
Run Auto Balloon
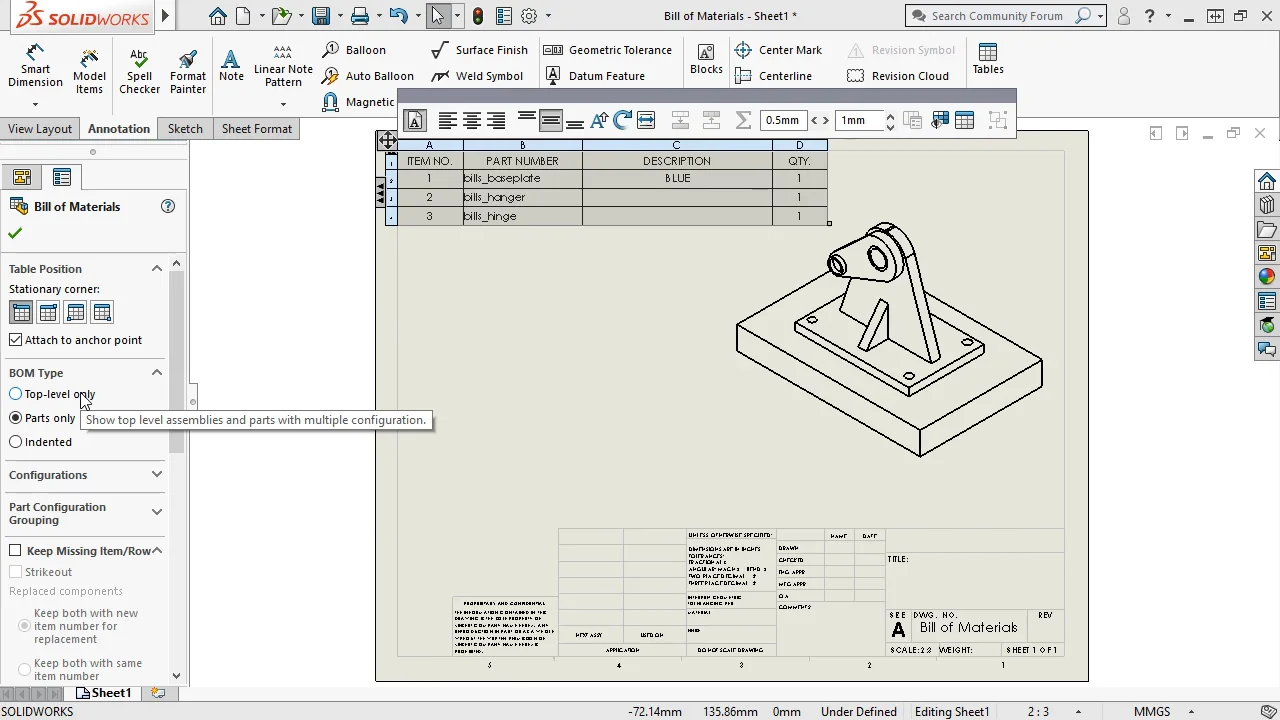point(368,76)
